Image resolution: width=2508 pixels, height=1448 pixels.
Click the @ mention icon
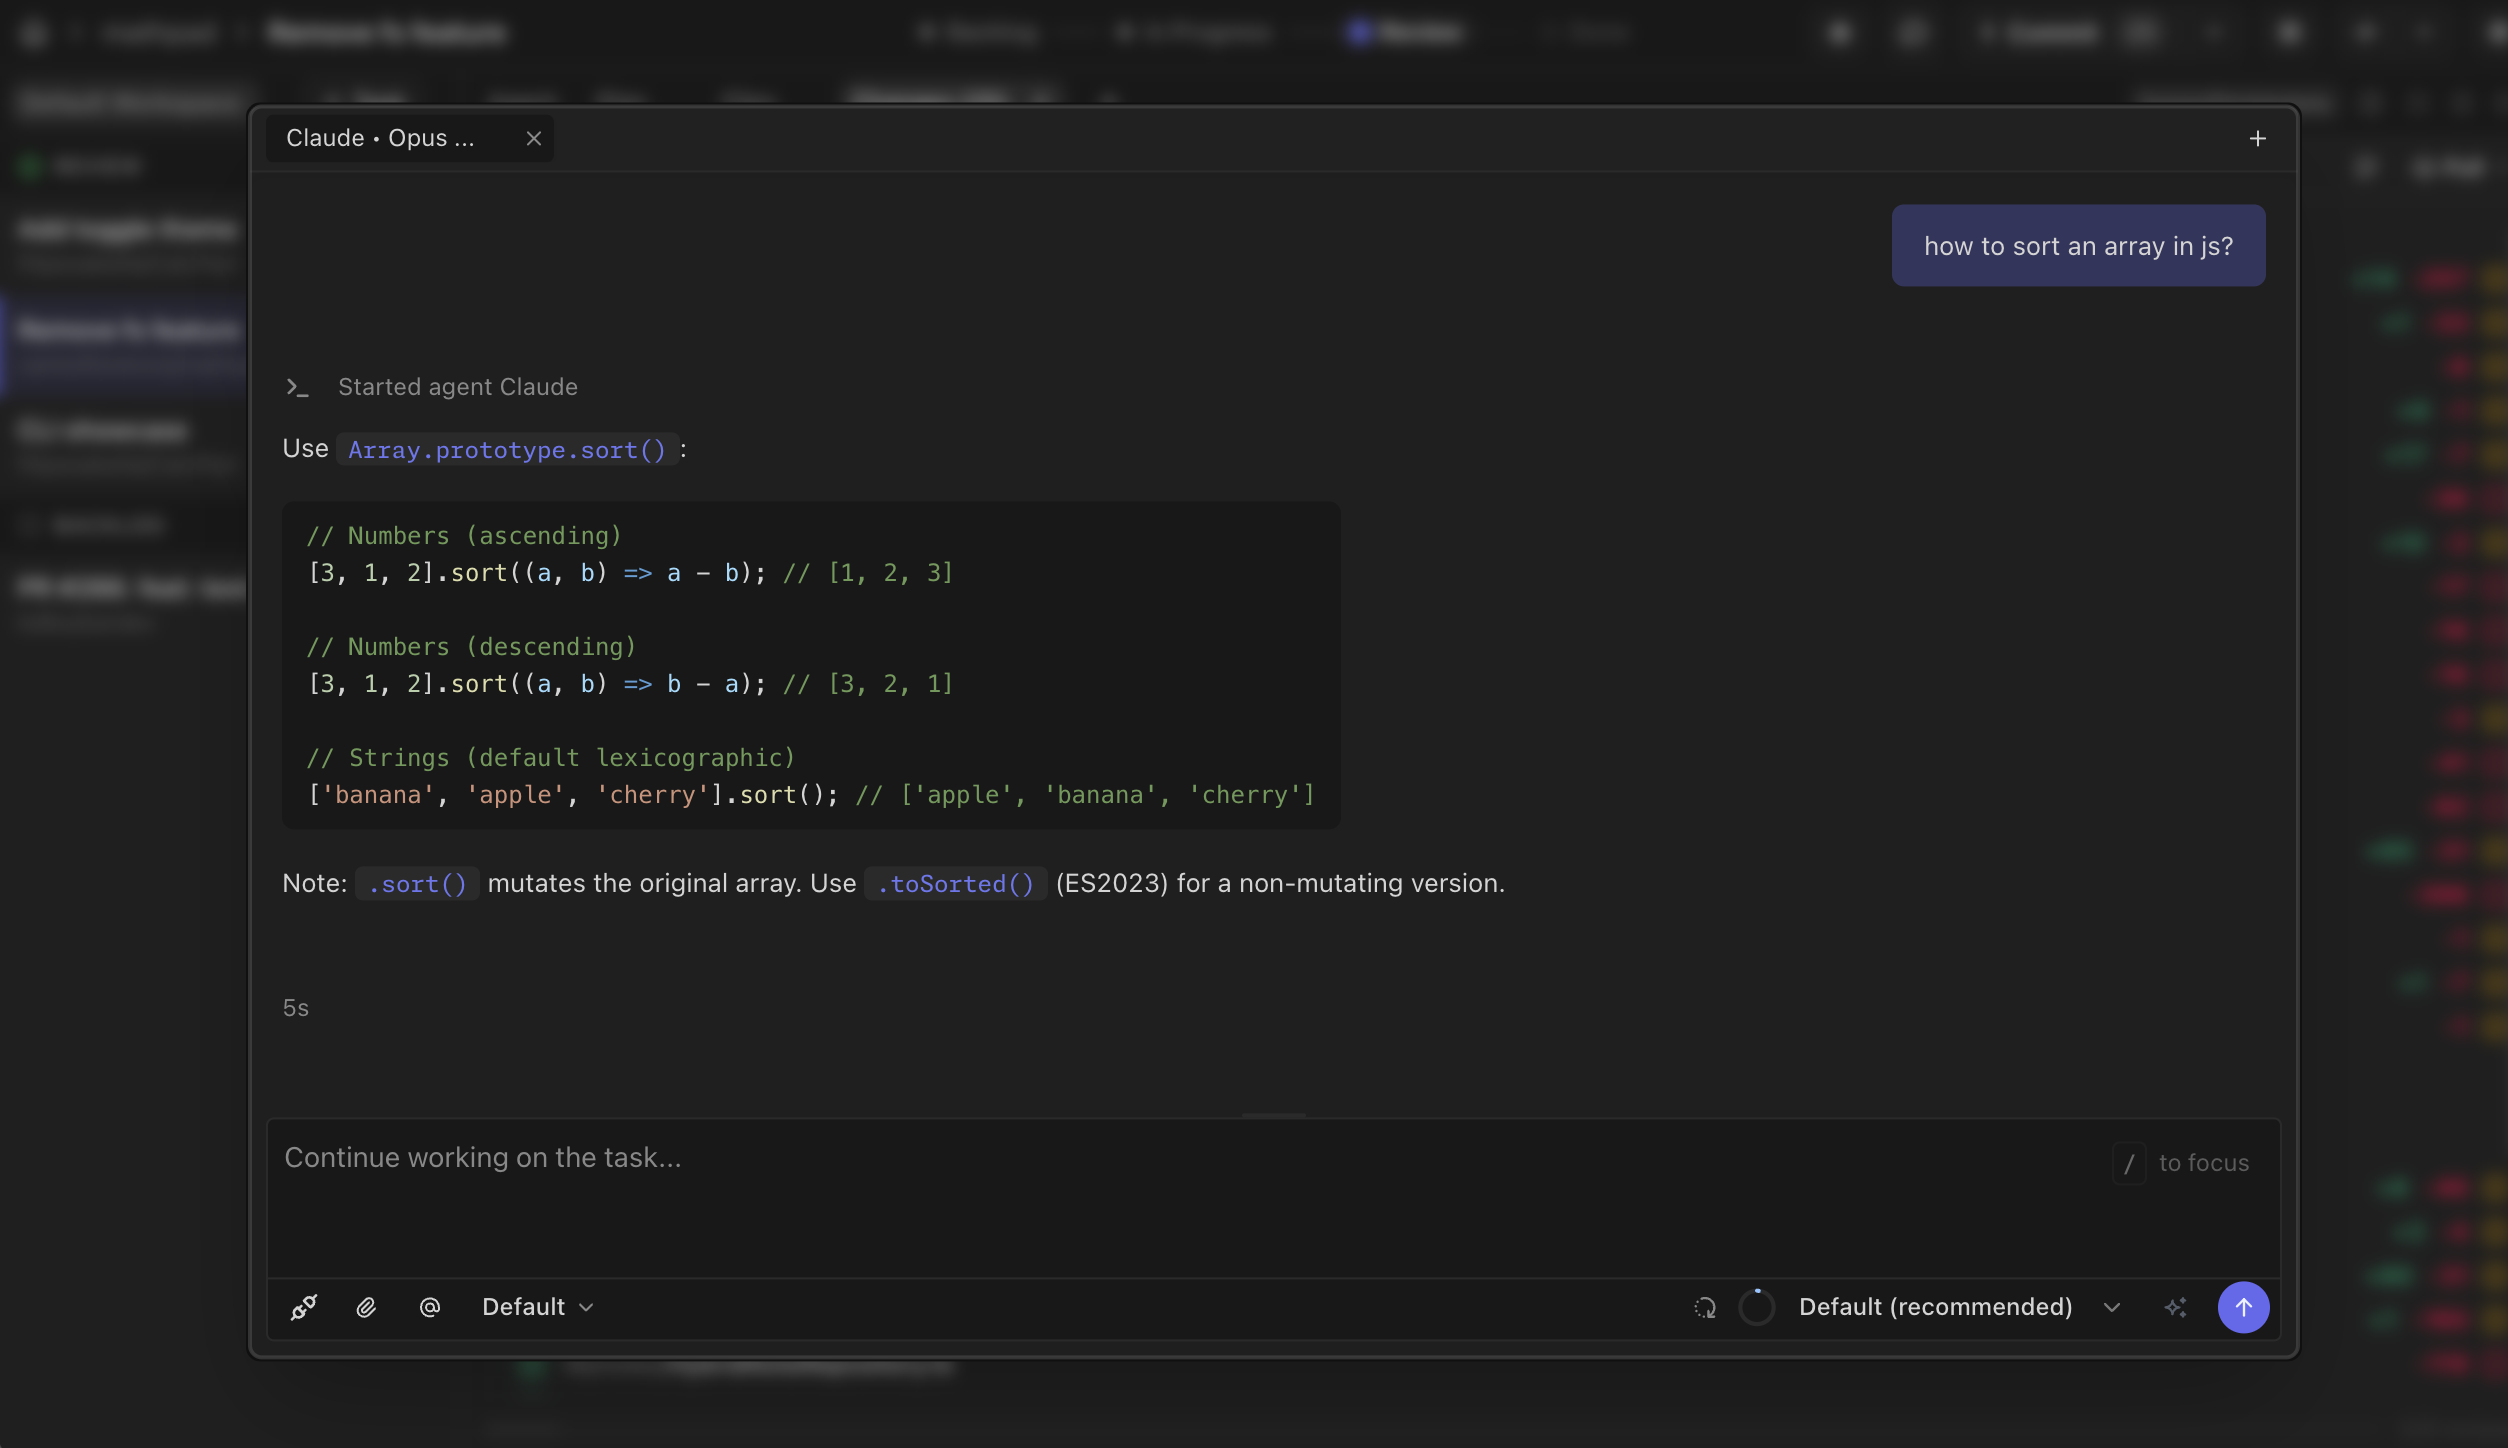(x=430, y=1307)
